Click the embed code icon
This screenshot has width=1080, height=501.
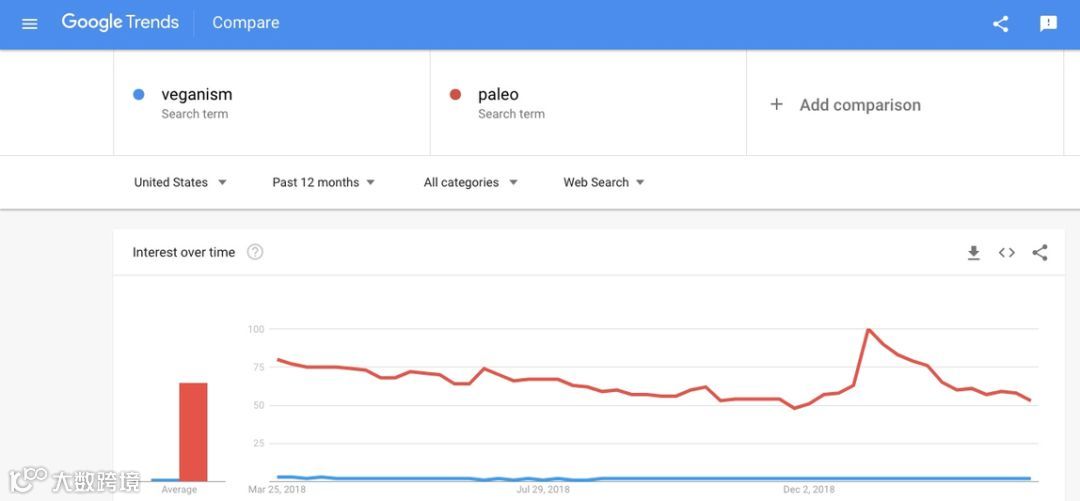click(x=1006, y=253)
